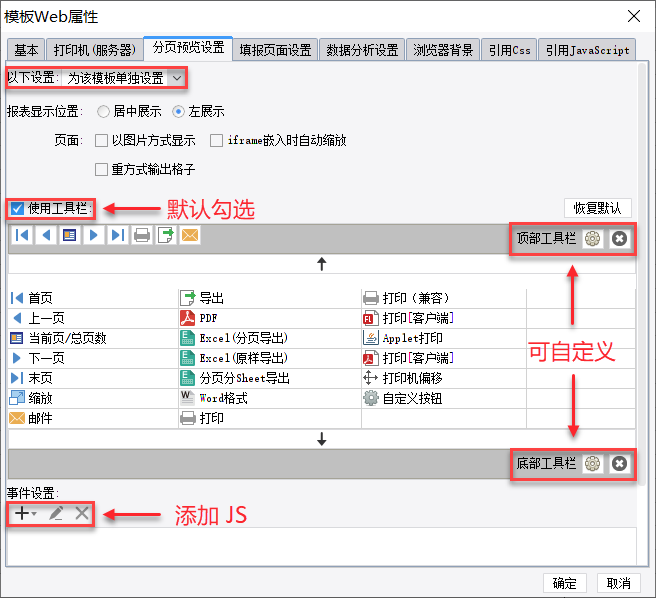Viewport: 656px width, 598px height.
Task: Click the up arrow to move button to top toolbar
Action: tap(321, 264)
